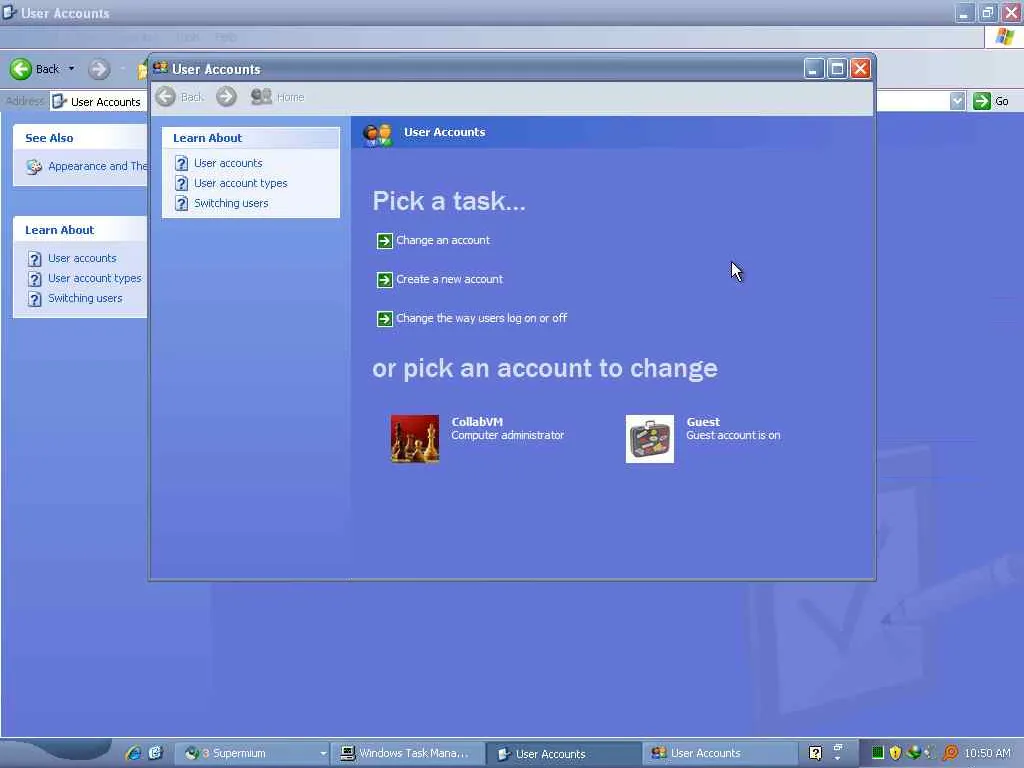
Task: Click the question icon beside User accounts in the background window
Action: (x=35, y=259)
